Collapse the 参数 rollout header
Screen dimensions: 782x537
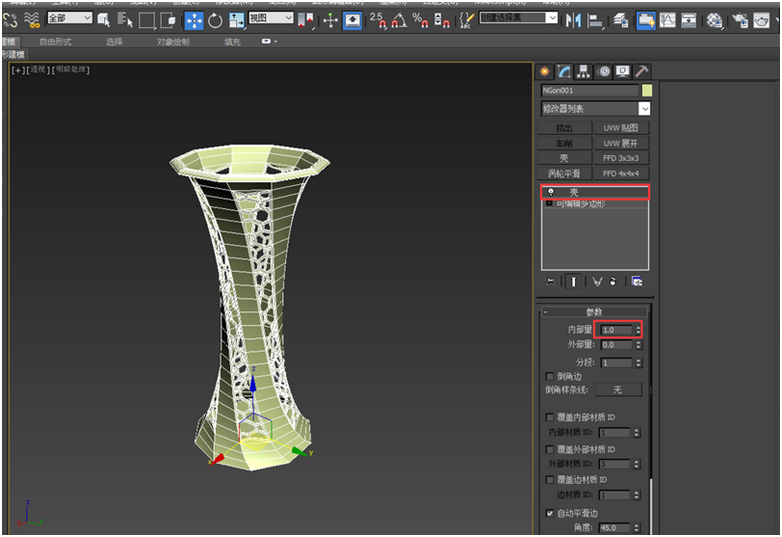pyautogui.click(x=594, y=312)
